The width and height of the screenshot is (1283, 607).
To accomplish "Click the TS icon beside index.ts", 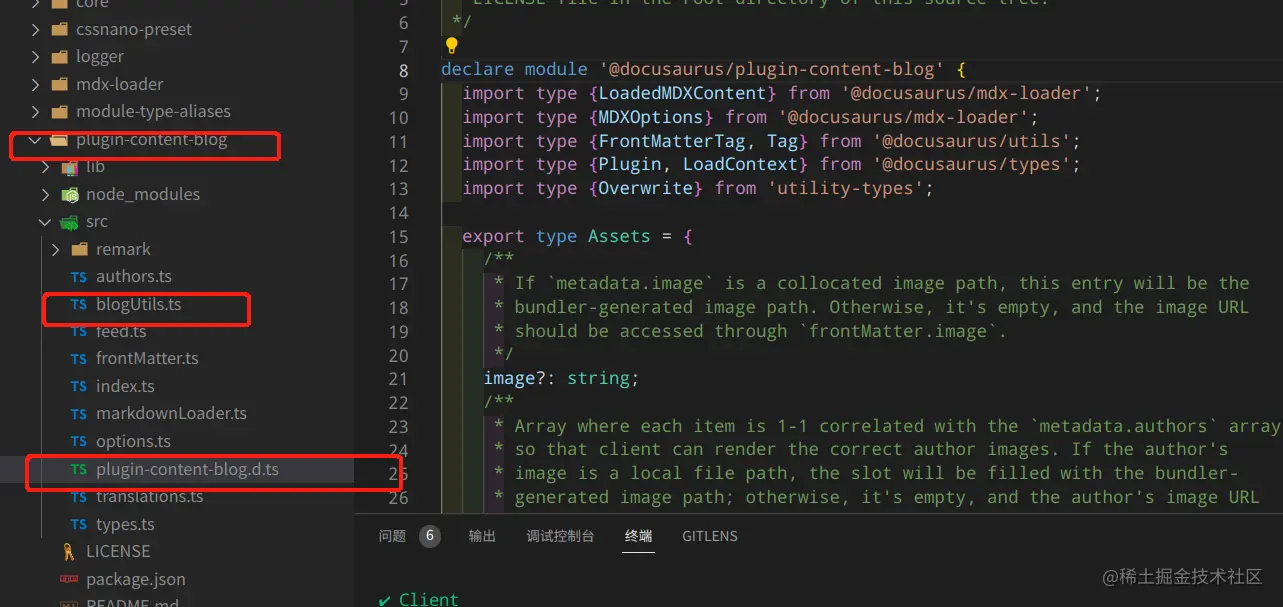I will click(x=79, y=387).
